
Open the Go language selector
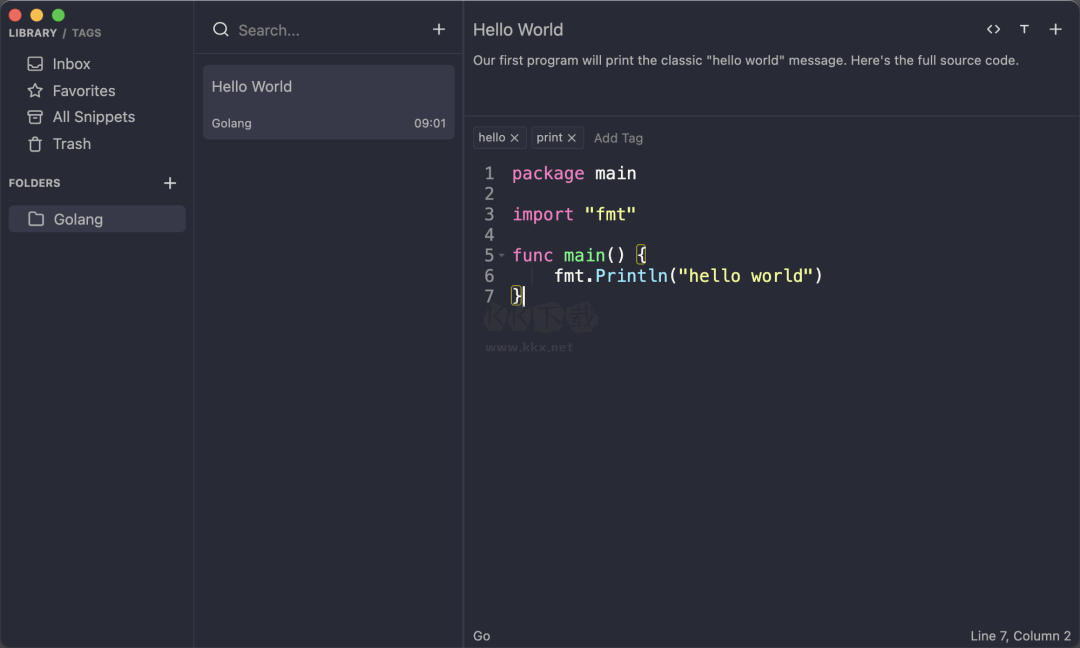click(481, 635)
